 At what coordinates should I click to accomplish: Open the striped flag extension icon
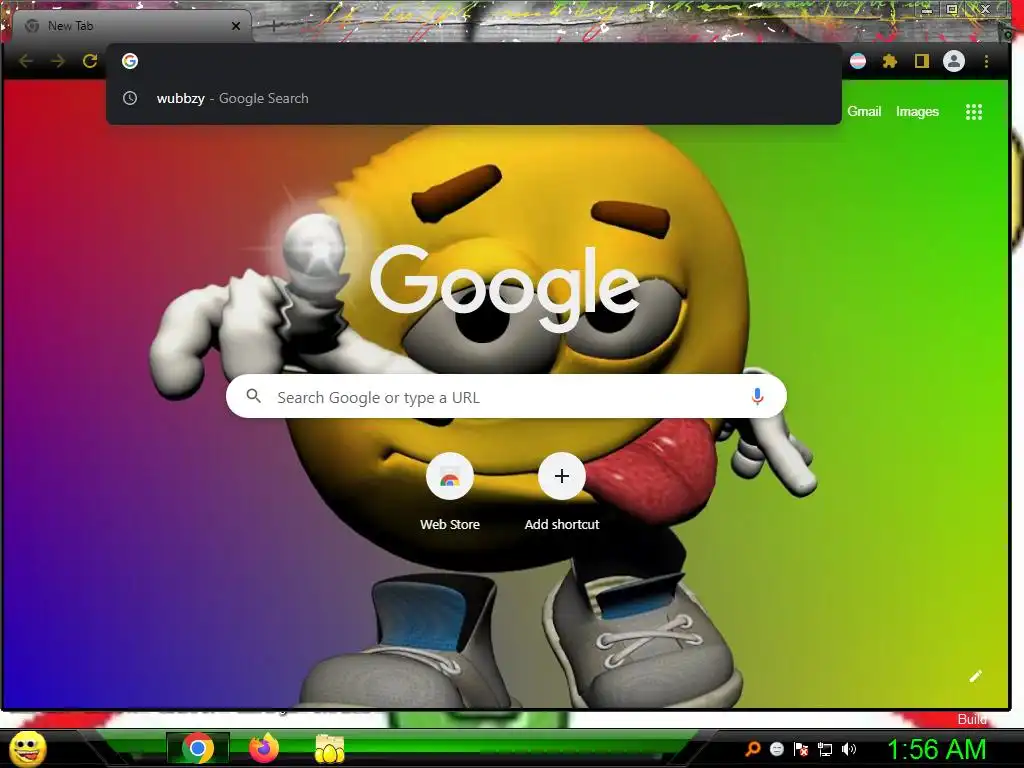pyautogui.click(x=857, y=61)
